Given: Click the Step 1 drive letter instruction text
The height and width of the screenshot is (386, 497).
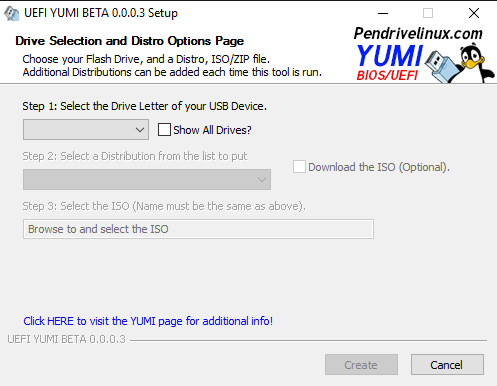Looking at the screenshot, I should point(144,106).
